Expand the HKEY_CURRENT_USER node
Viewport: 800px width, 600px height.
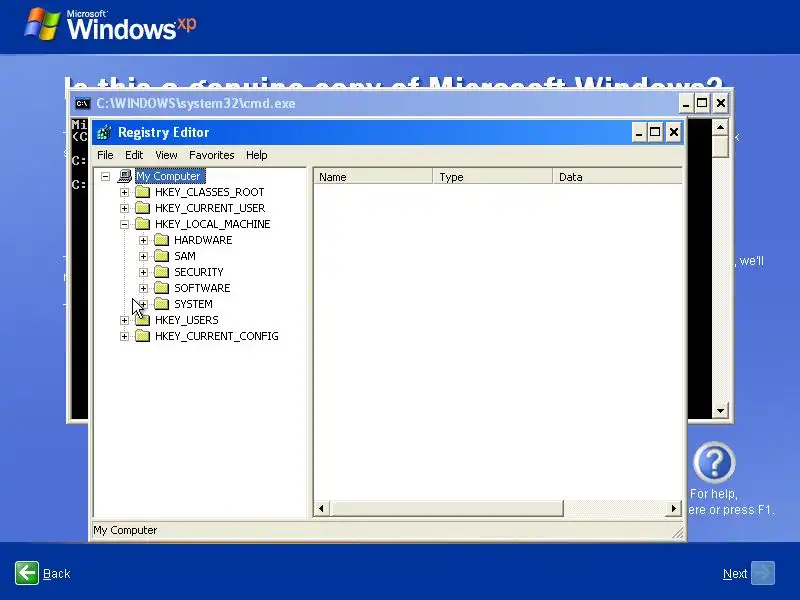pyautogui.click(x=124, y=208)
